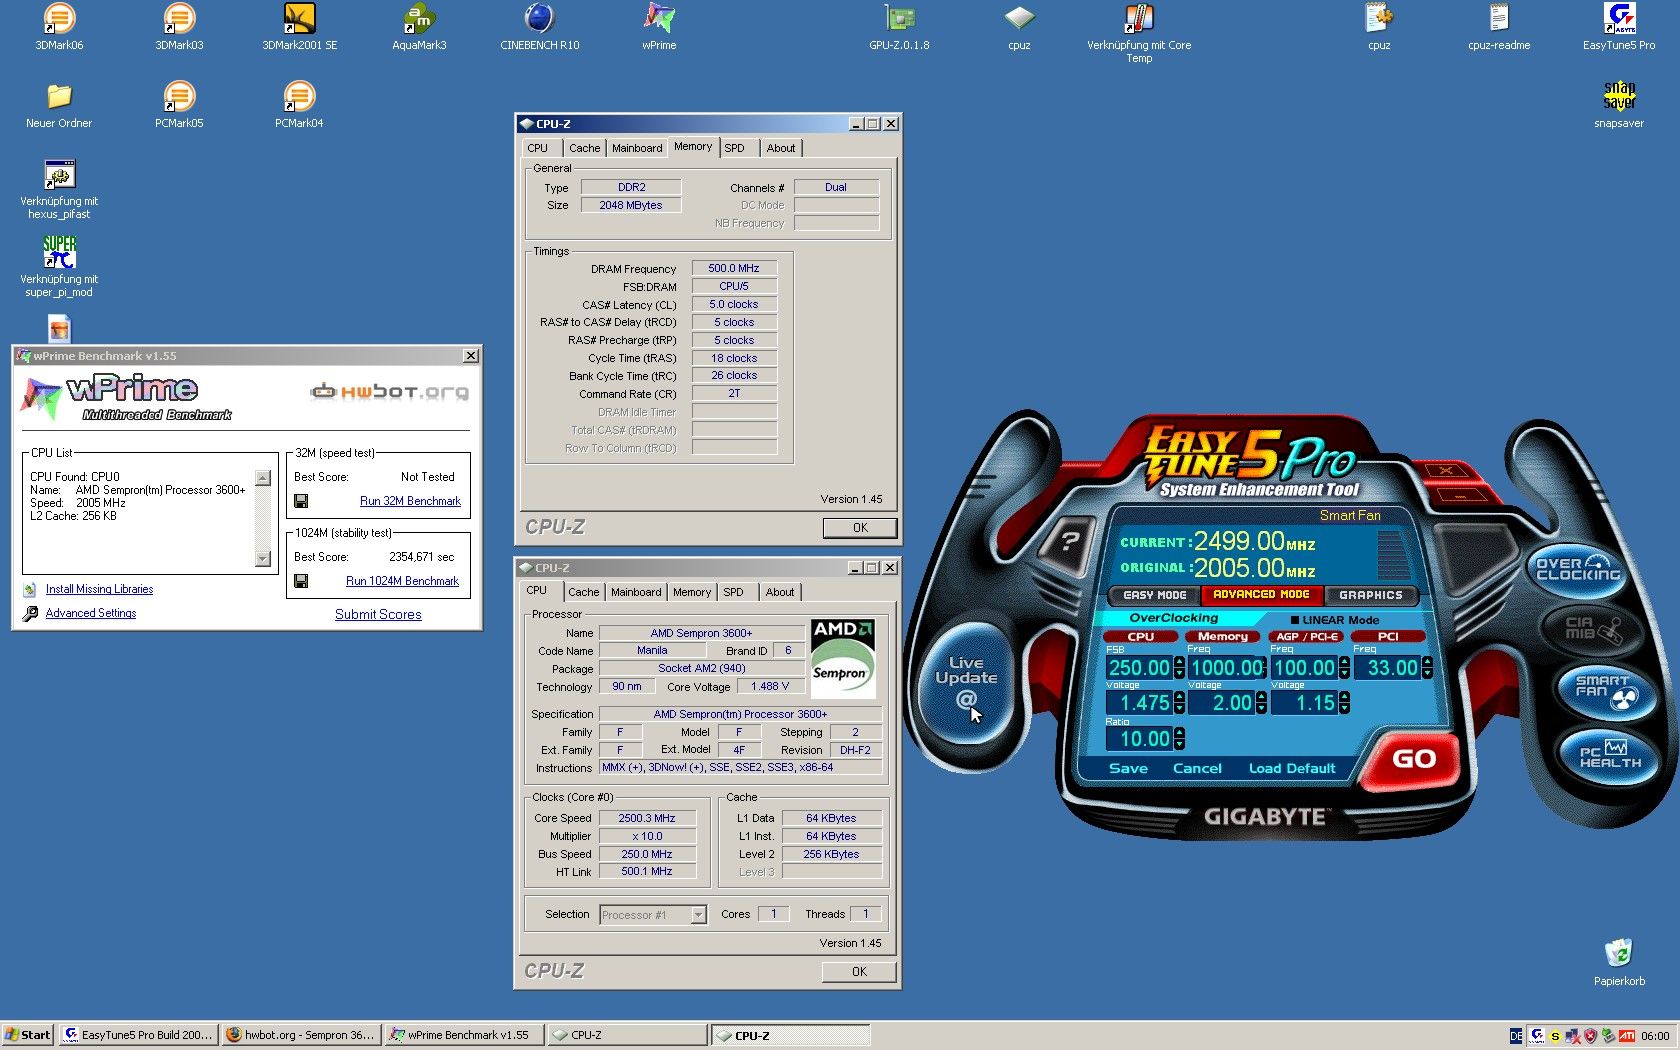Open the Processor selection dropdown in CPU-Z
The width and height of the screenshot is (1680, 1050).
(x=698, y=915)
